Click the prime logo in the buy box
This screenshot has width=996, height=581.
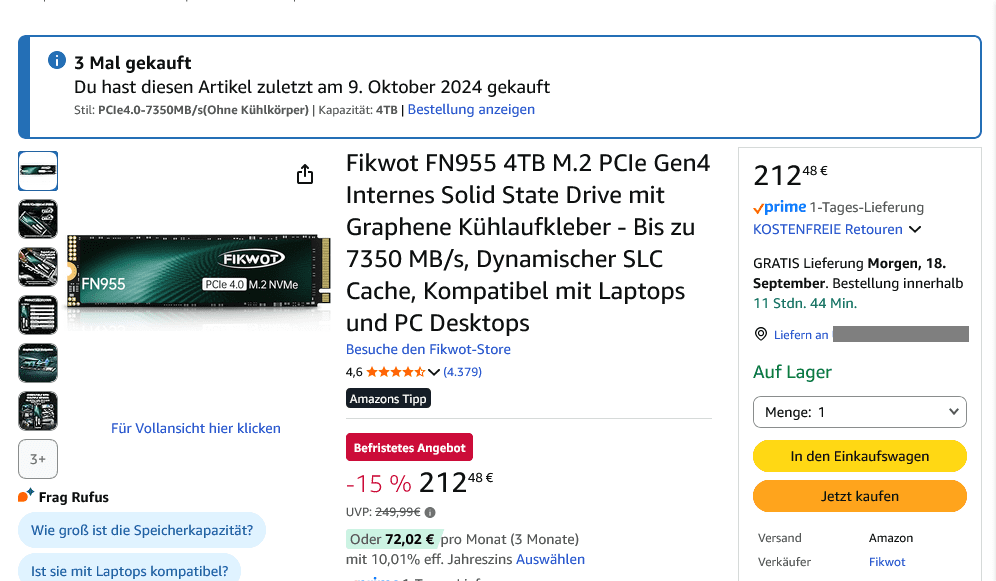click(780, 208)
